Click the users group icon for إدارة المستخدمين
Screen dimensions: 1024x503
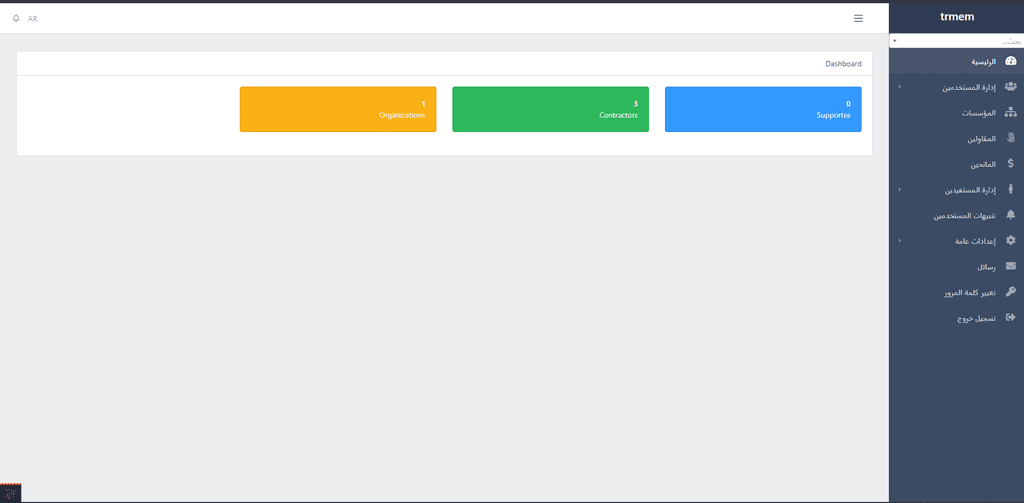point(1010,87)
